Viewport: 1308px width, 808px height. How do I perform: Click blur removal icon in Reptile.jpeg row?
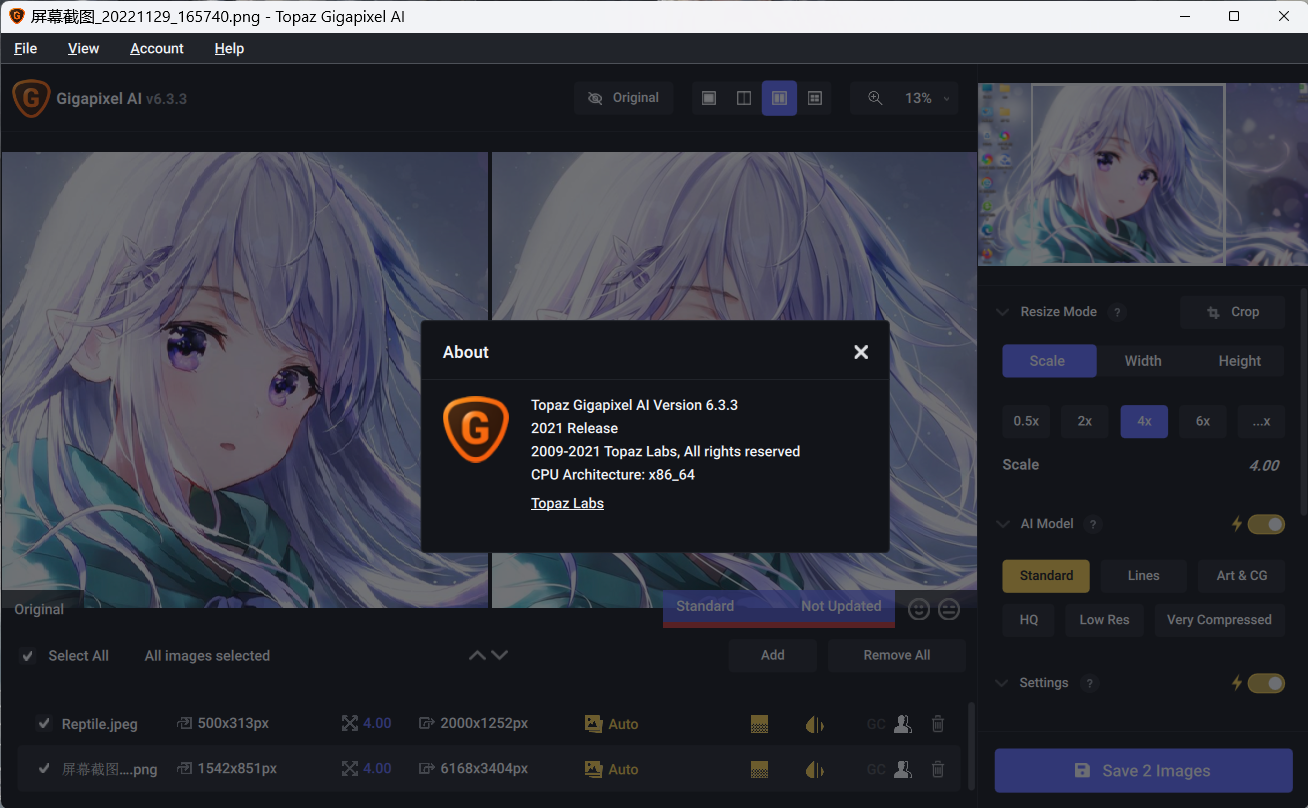pyautogui.click(x=815, y=724)
